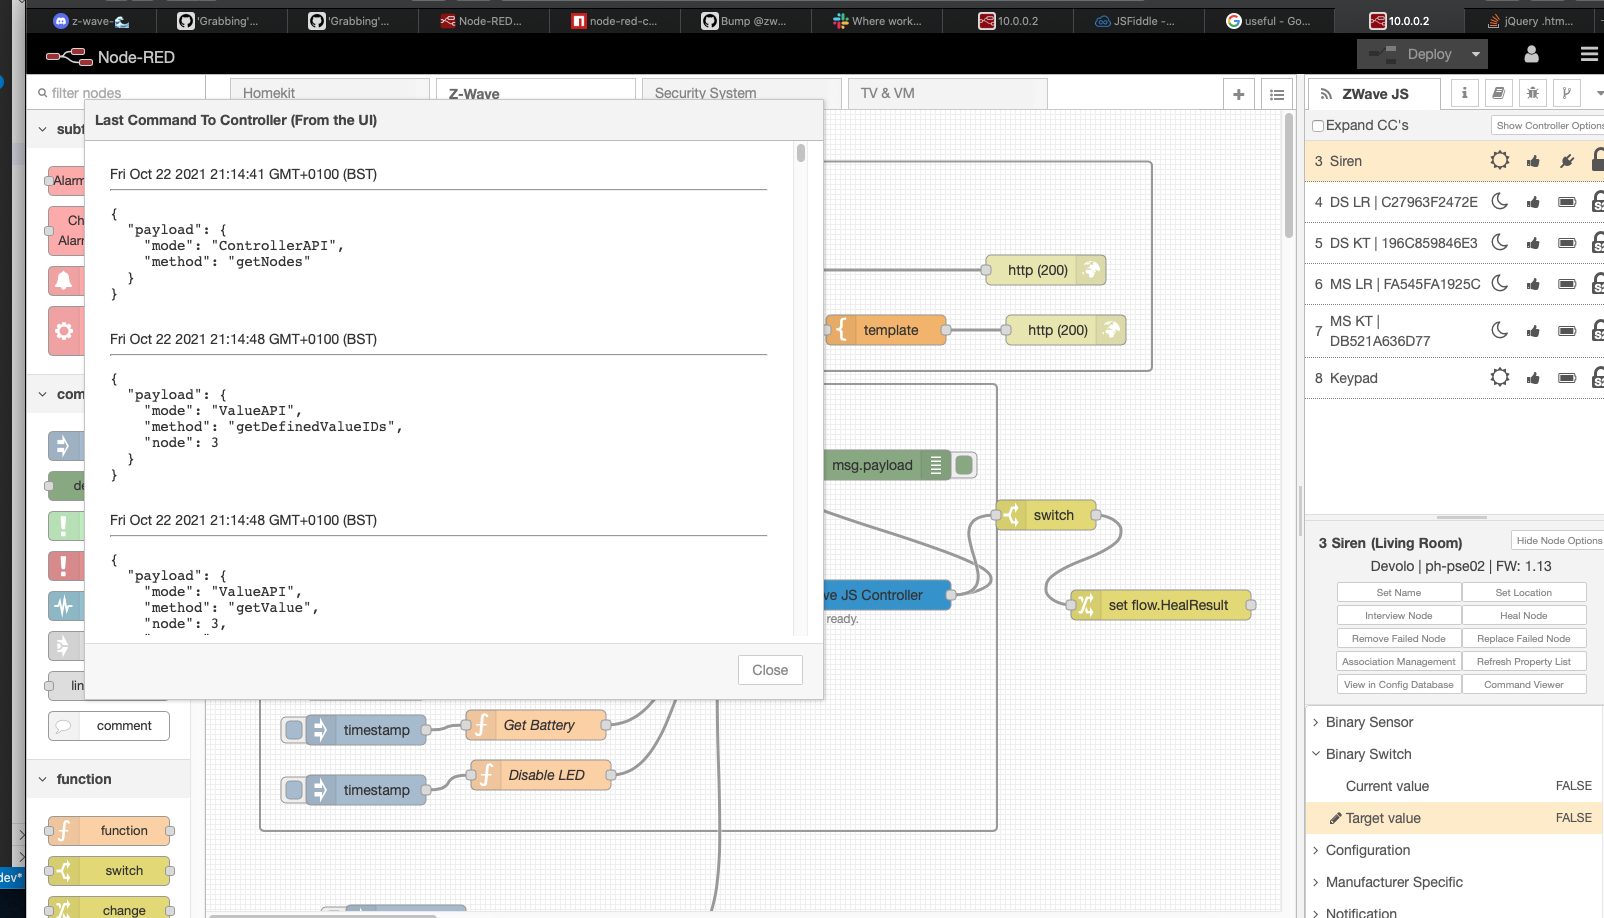Select the green exclamation status palette node
1604x918 pixels.
pyautogui.click(x=66, y=526)
